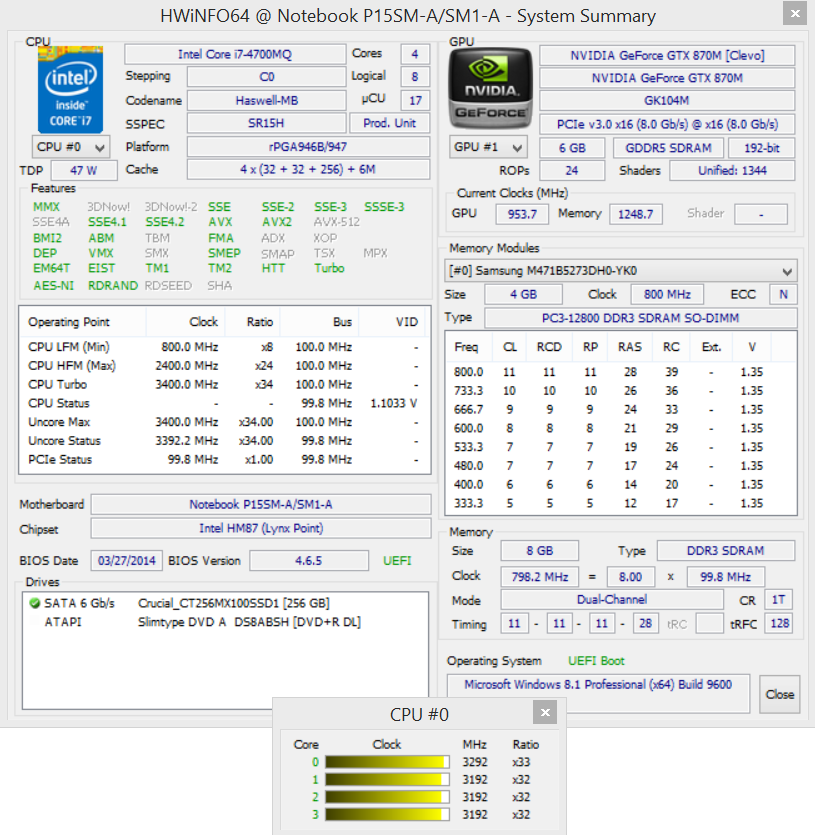
Task: Click the Uncore Status row
Action: click(x=224, y=441)
